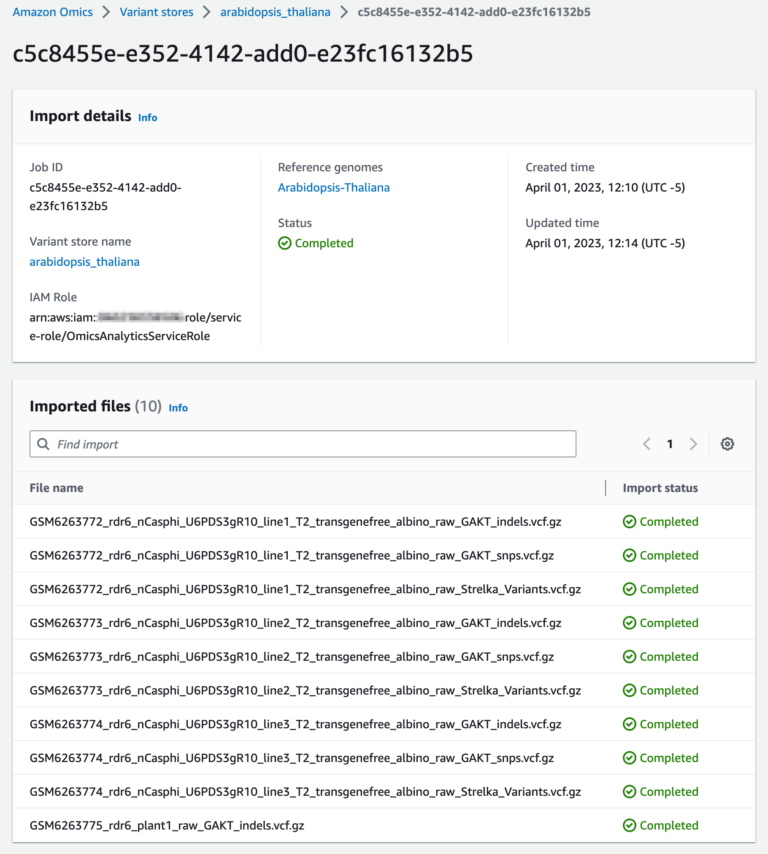Click inside the Find import search field
Screen dimensions: 768x854
[x=200, y=443]
